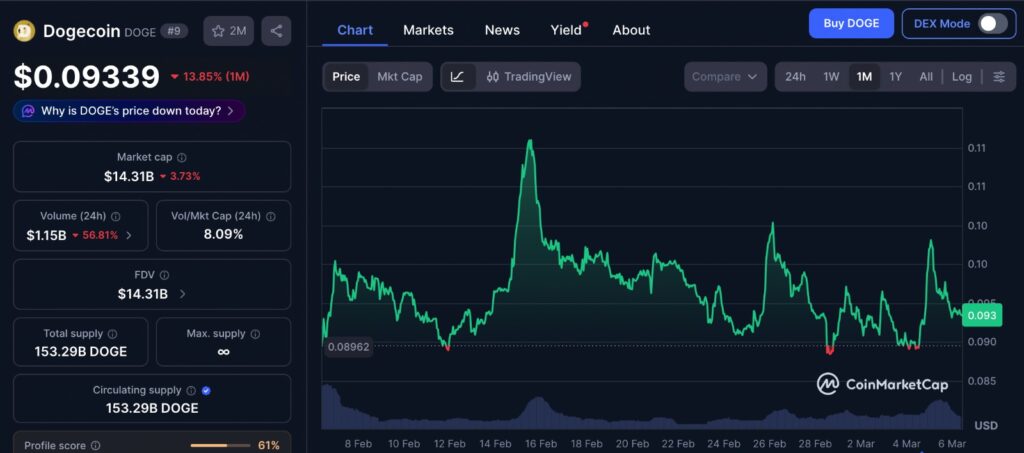1024x453 pixels.
Task: Open the Yield tab
Action: (566, 30)
